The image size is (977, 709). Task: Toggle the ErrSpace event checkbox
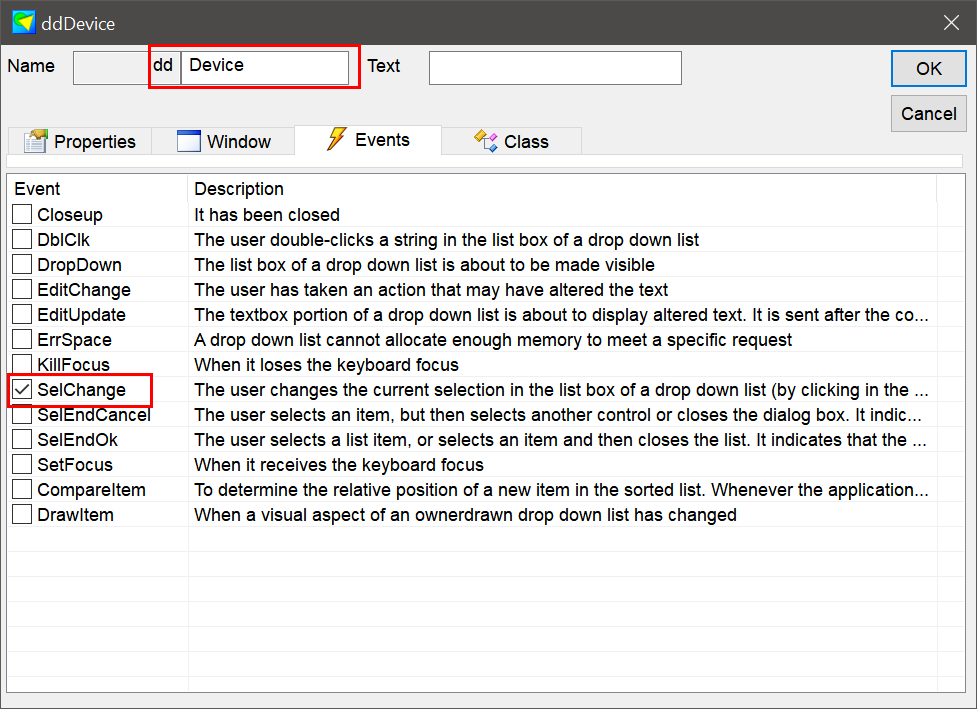click(22, 338)
